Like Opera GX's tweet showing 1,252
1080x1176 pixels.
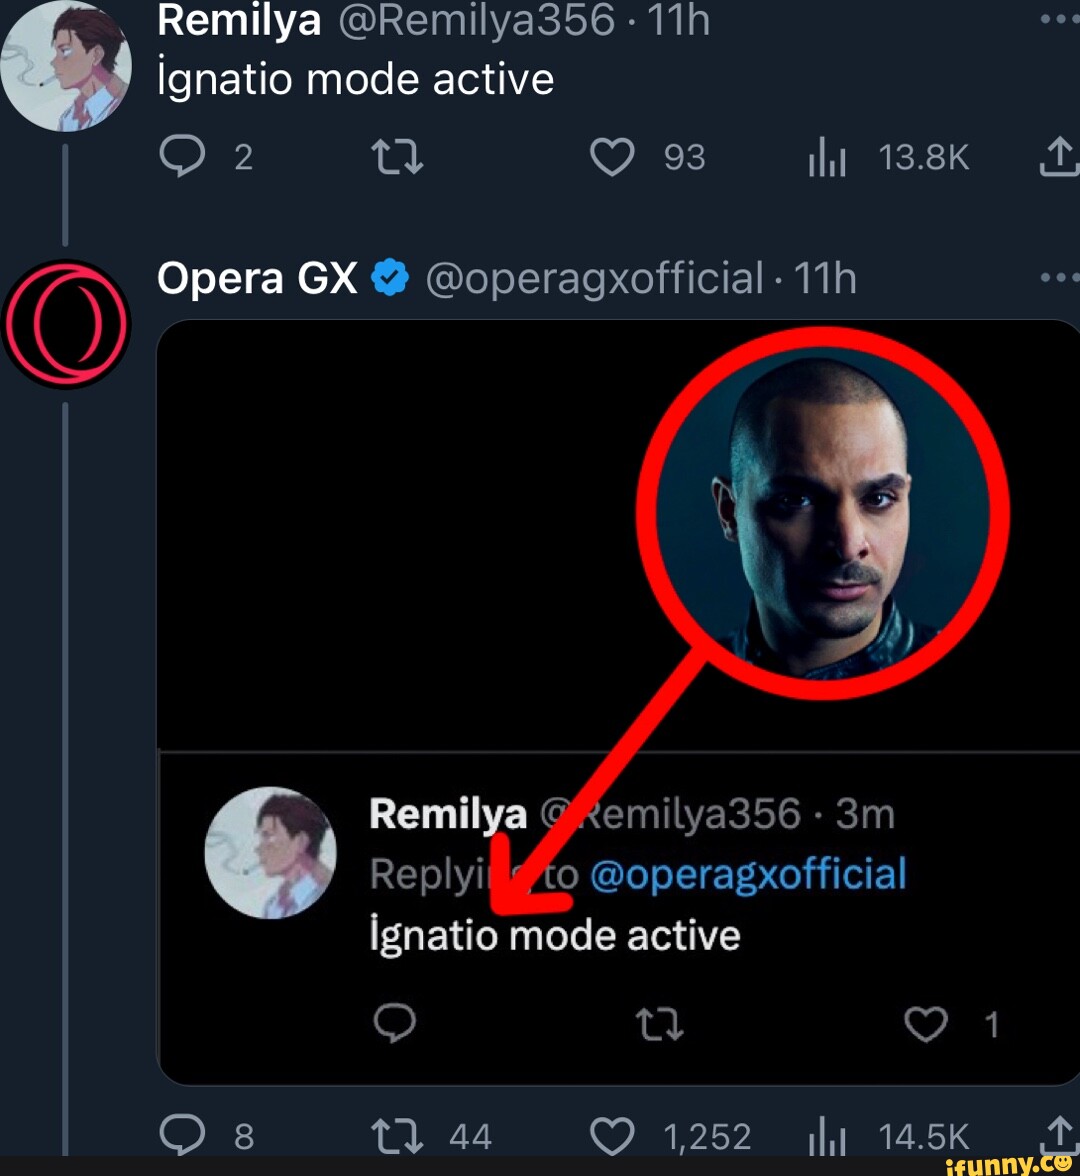[612, 1132]
